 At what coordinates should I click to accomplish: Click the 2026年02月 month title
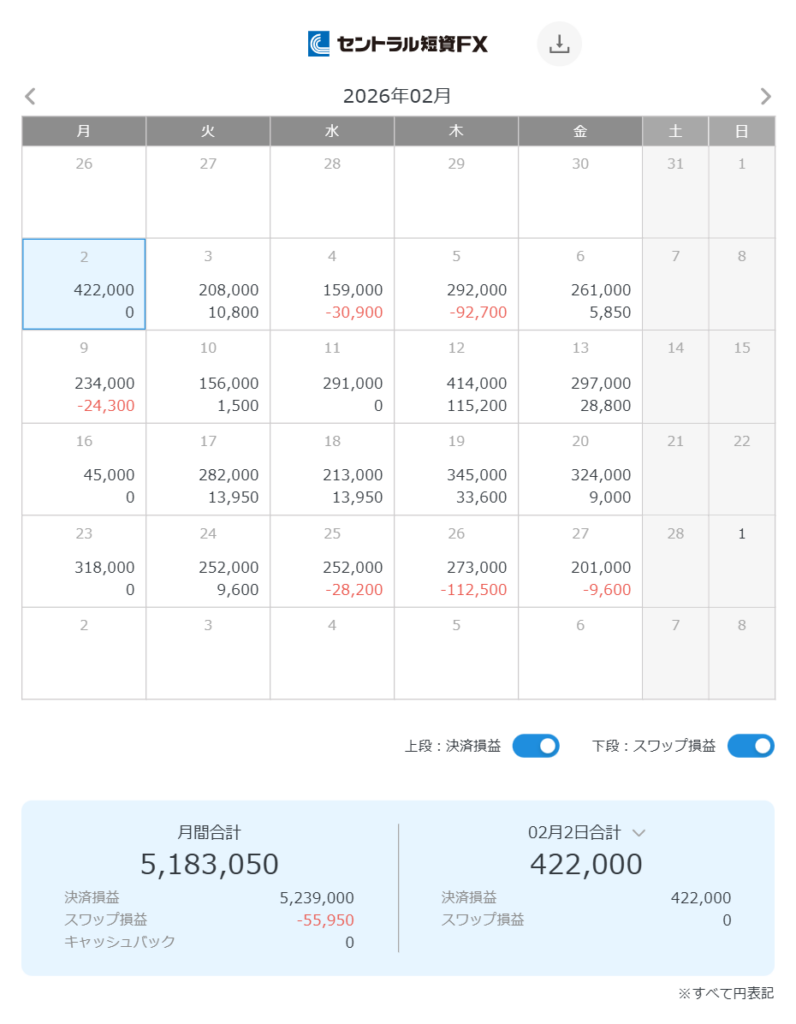[x=397, y=97]
